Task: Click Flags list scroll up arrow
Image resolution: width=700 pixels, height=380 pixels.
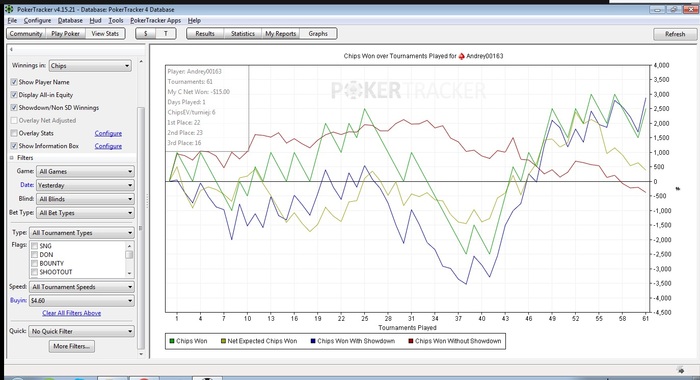Action: click(129, 246)
